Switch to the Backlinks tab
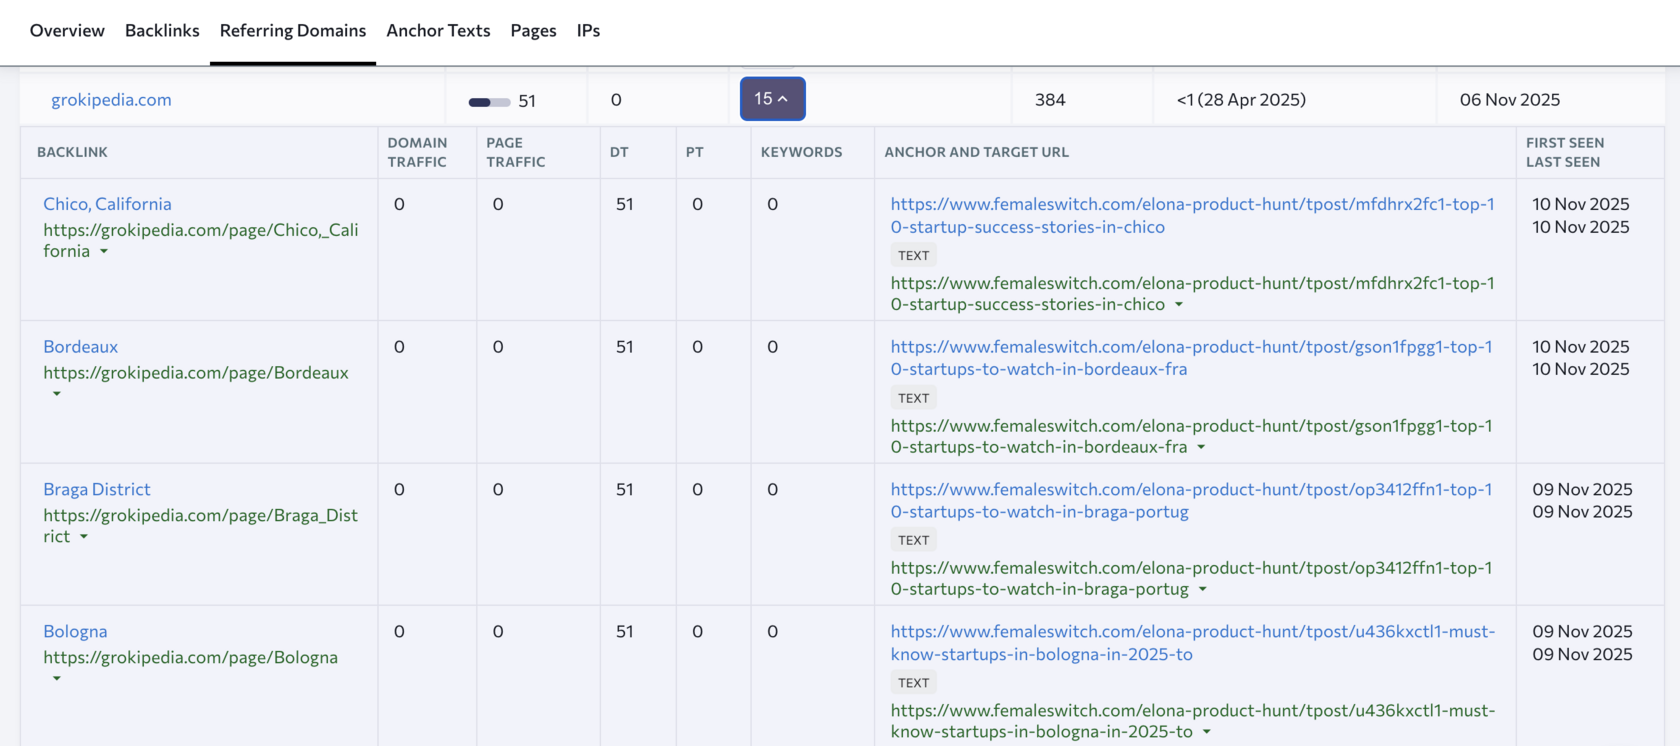The width and height of the screenshot is (1680, 746). click(x=162, y=31)
